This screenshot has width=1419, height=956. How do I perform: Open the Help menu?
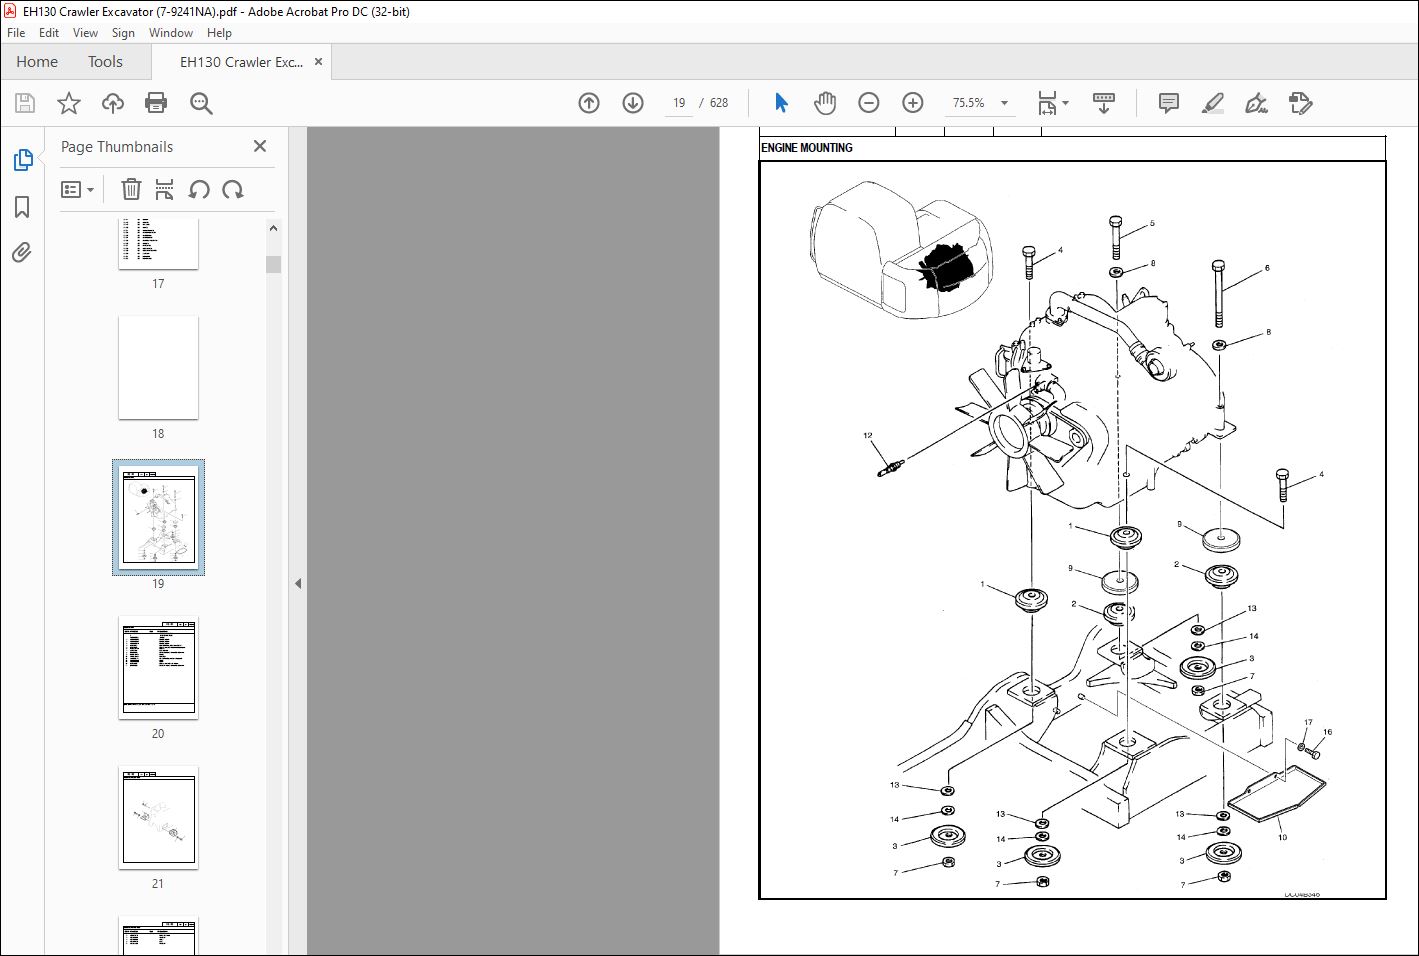(x=219, y=33)
